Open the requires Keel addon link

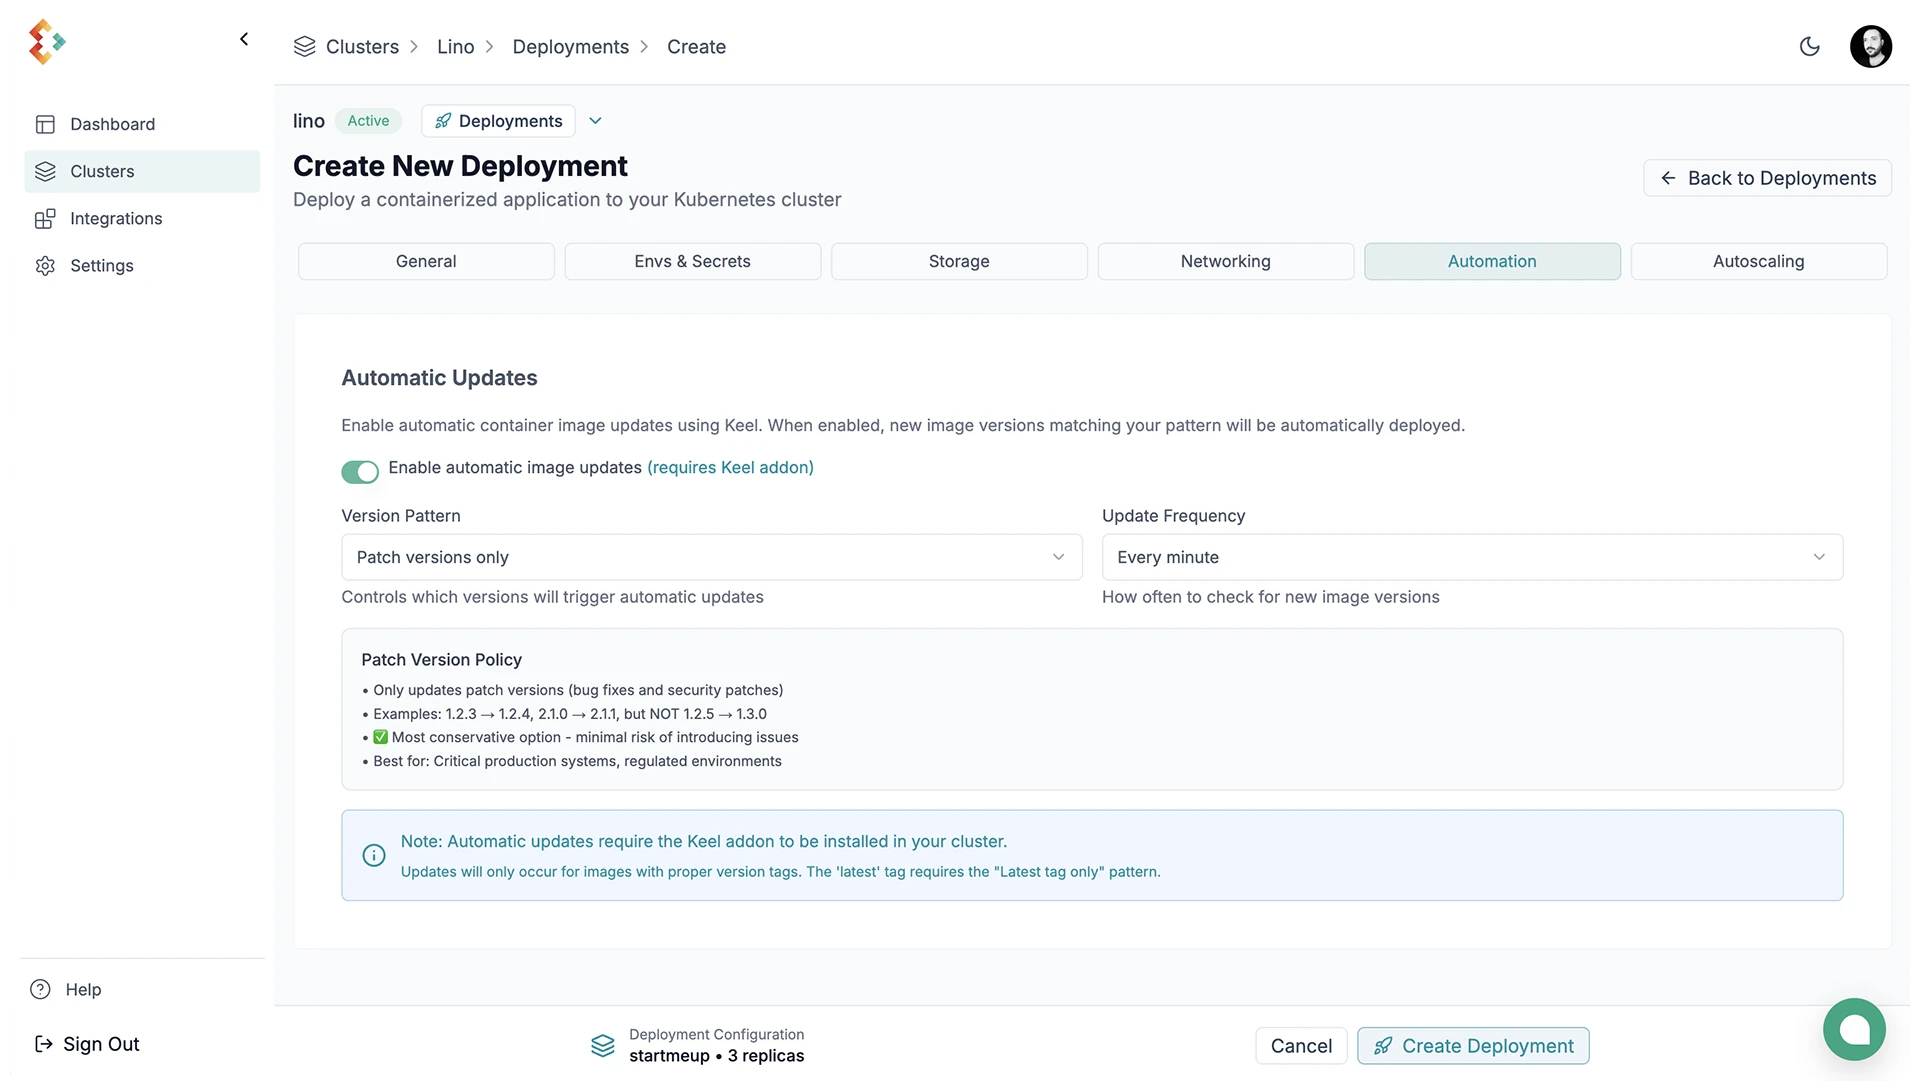pos(730,468)
